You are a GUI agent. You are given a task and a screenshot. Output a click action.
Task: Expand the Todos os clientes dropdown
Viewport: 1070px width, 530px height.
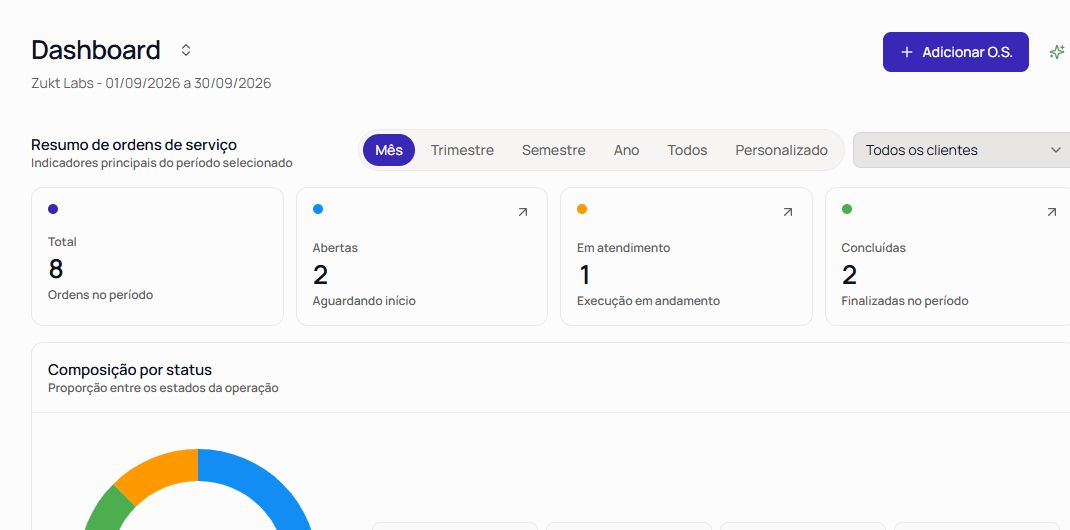[x=961, y=150]
